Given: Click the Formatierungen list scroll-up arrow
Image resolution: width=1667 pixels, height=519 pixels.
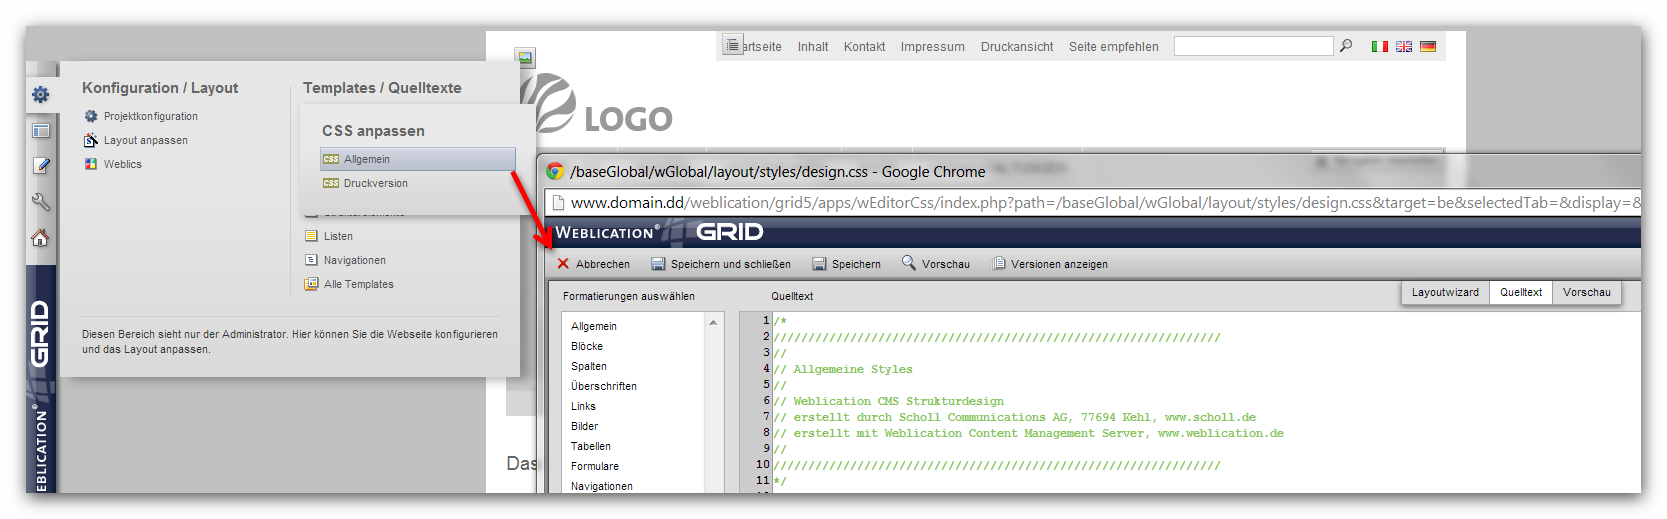Looking at the screenshot, I should [714, 322].
